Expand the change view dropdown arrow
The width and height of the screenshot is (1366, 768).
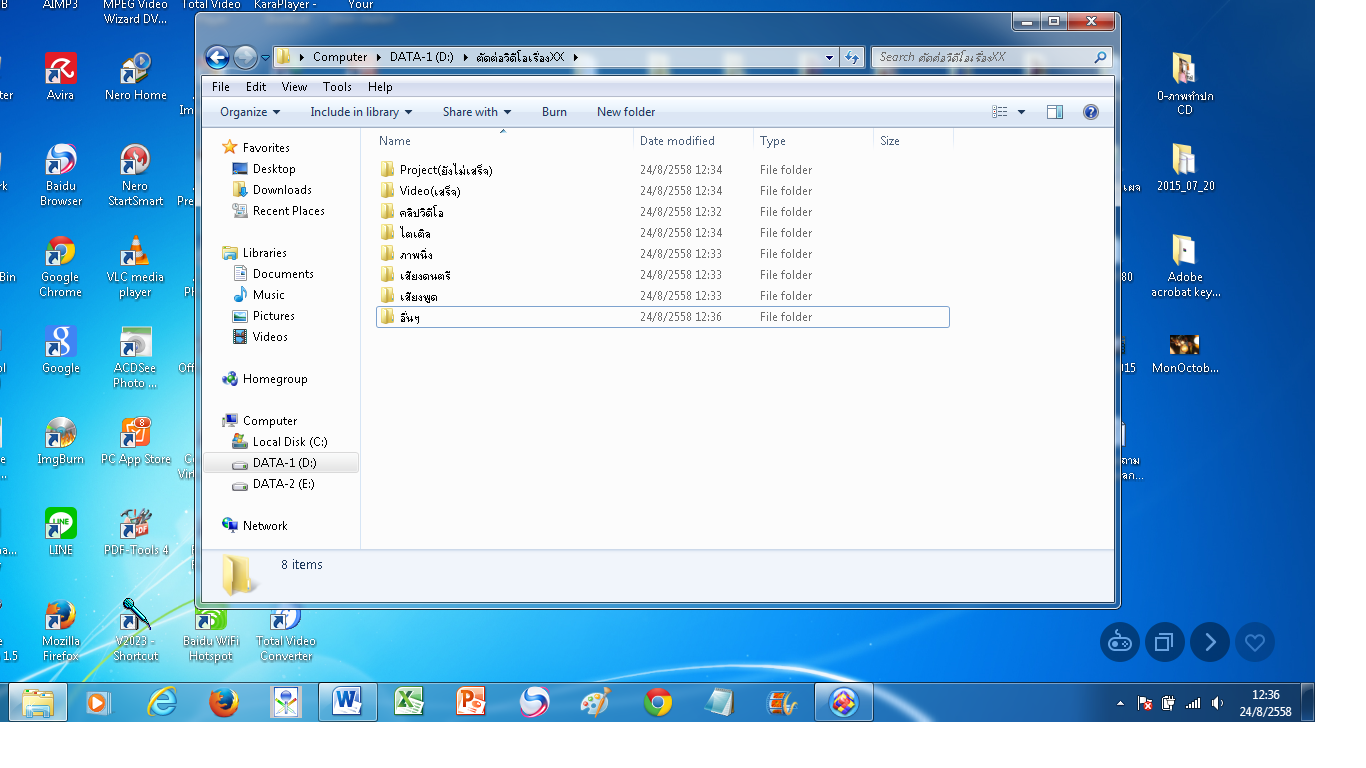(1022, 112)
